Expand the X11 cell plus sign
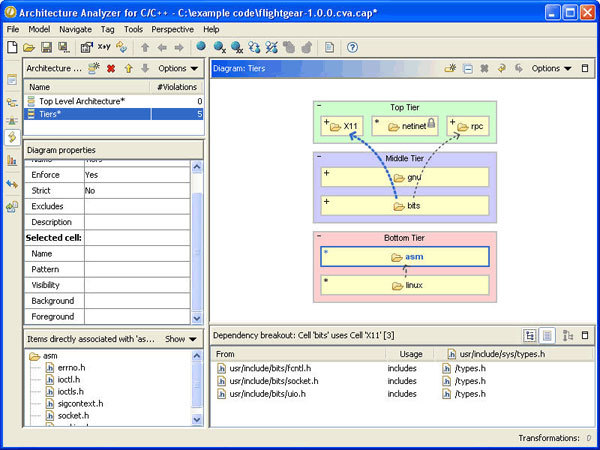This screenshot has height=450, width=600. 326,122
